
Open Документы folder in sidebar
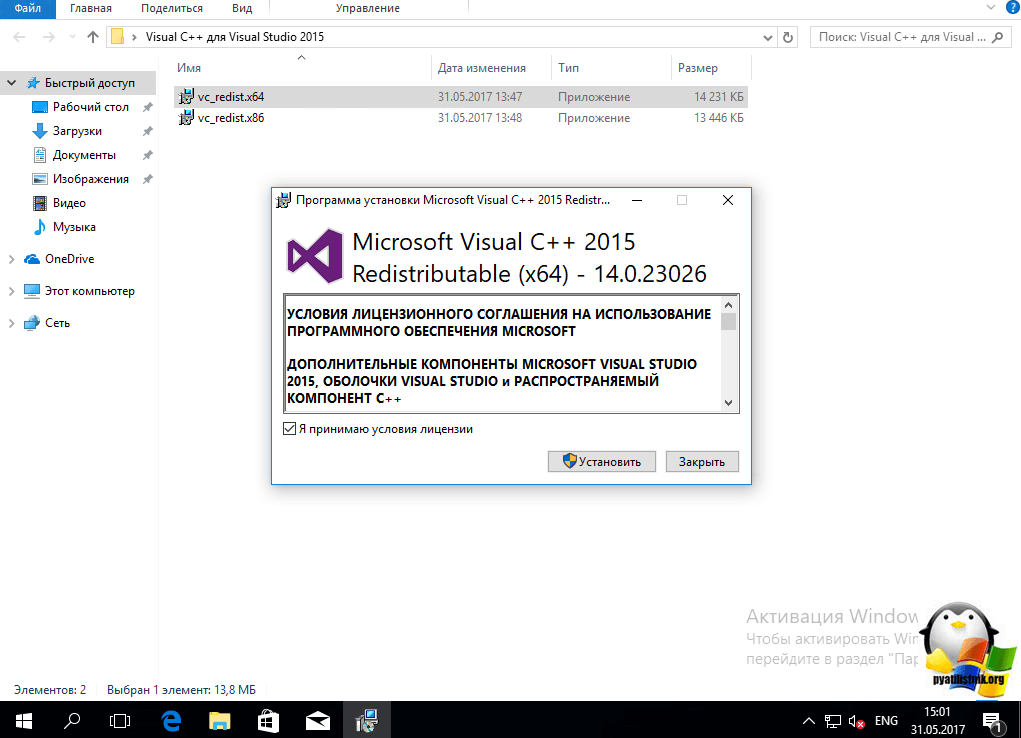(x=84, y=155)
